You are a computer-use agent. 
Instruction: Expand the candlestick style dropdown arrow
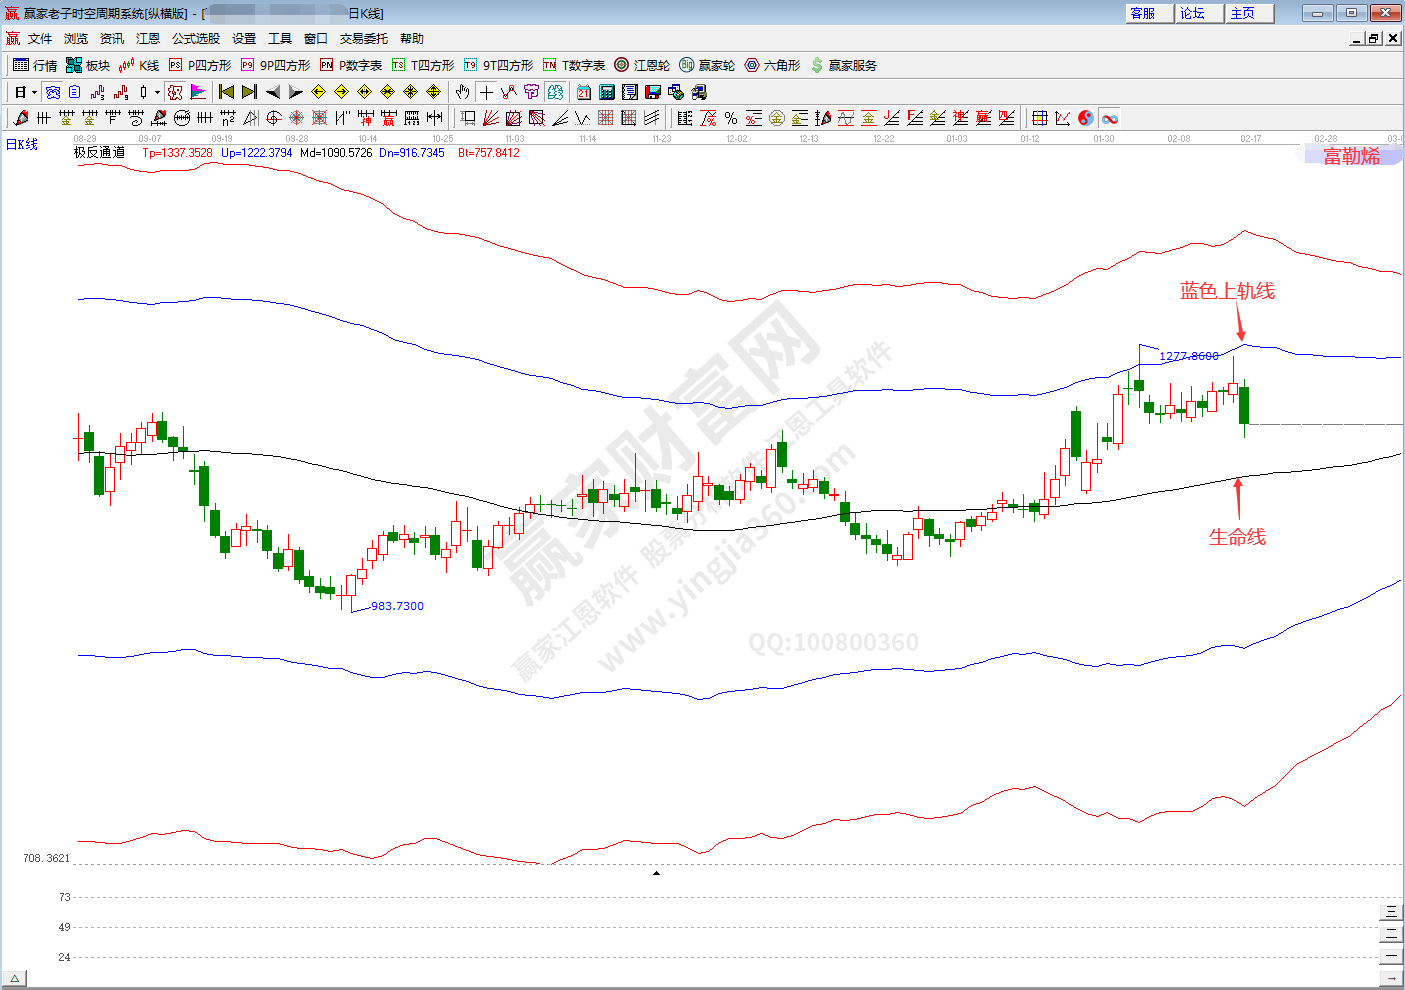[x=157, y=92]
